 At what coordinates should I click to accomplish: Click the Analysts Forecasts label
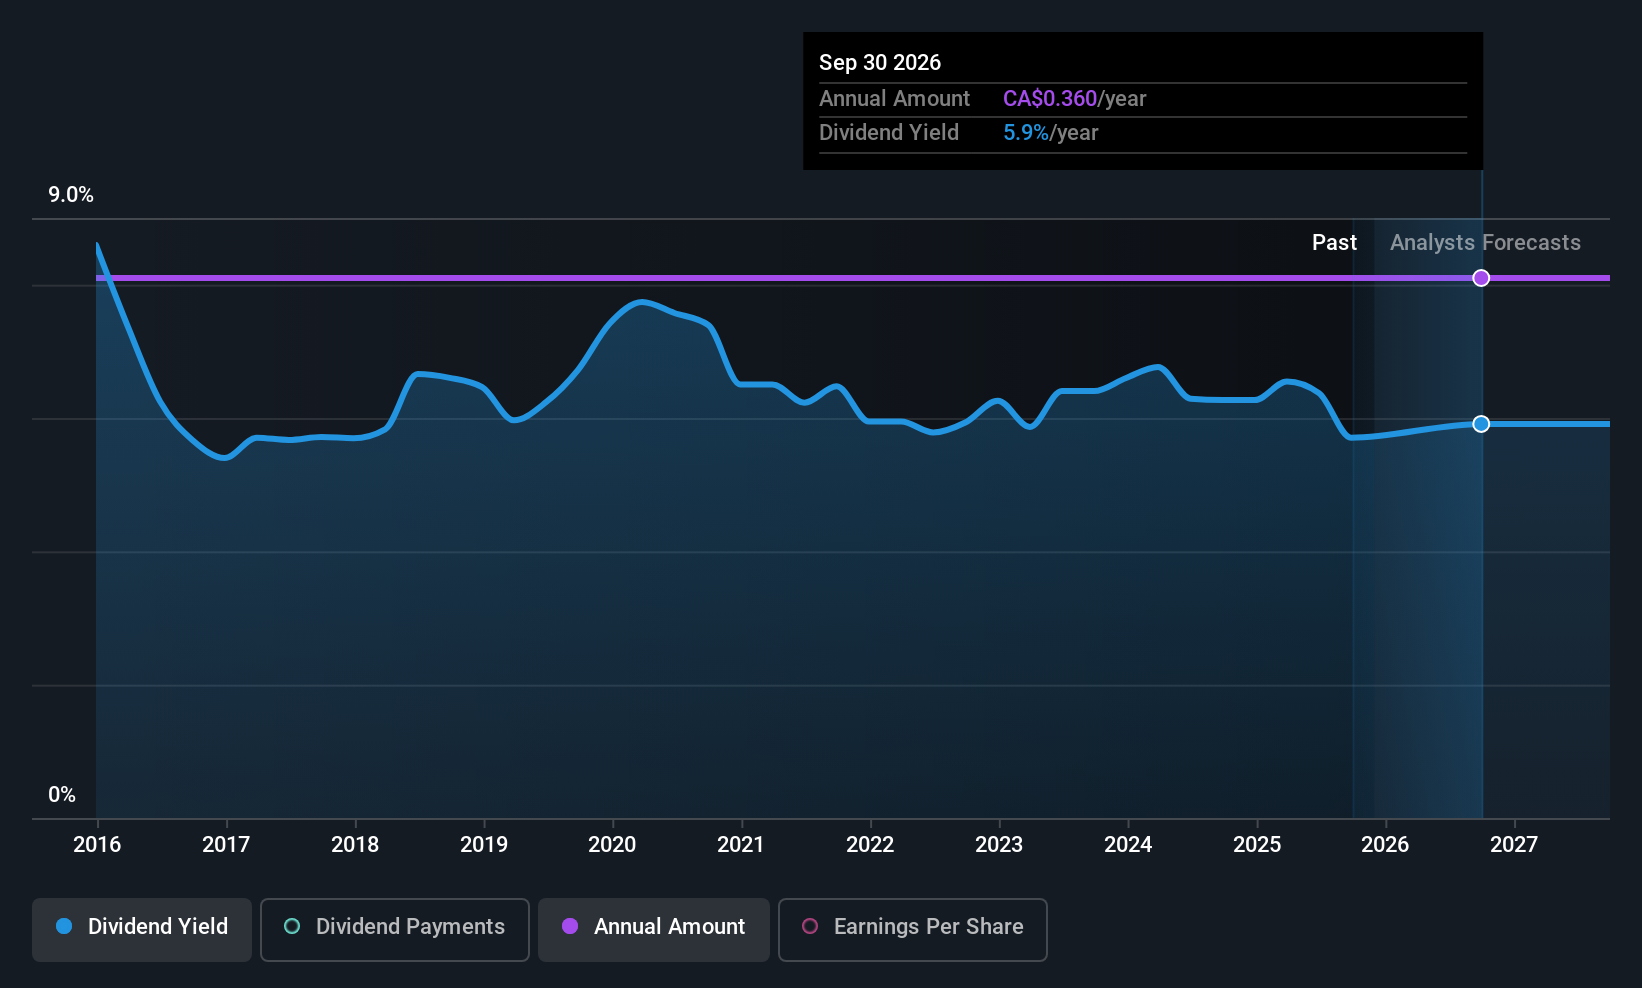point(1485,243)
